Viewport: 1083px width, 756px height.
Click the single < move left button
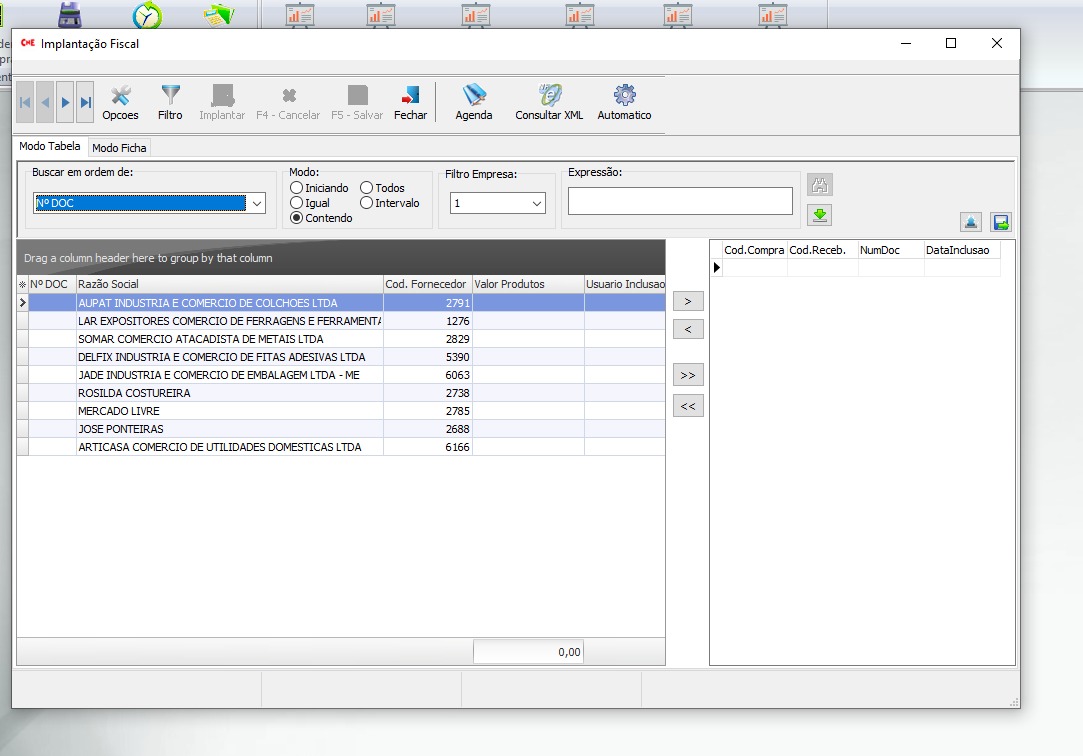coord(688,329)
